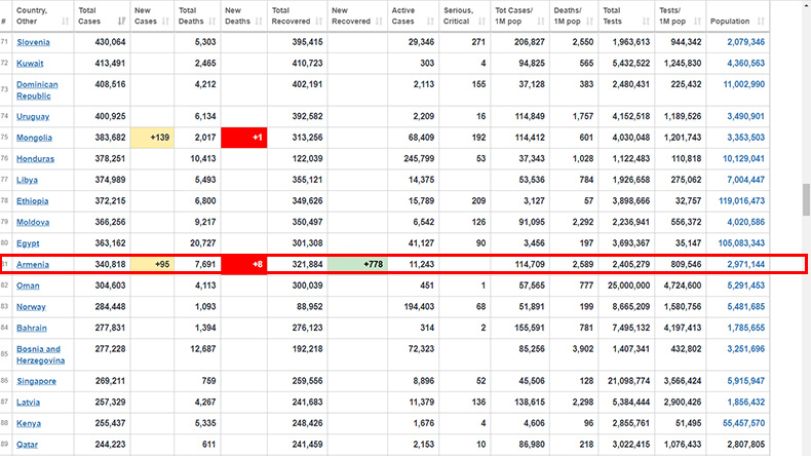Sort by Active Cases column icon
This screenshot has height=456, width=811.
pos(430,21)
